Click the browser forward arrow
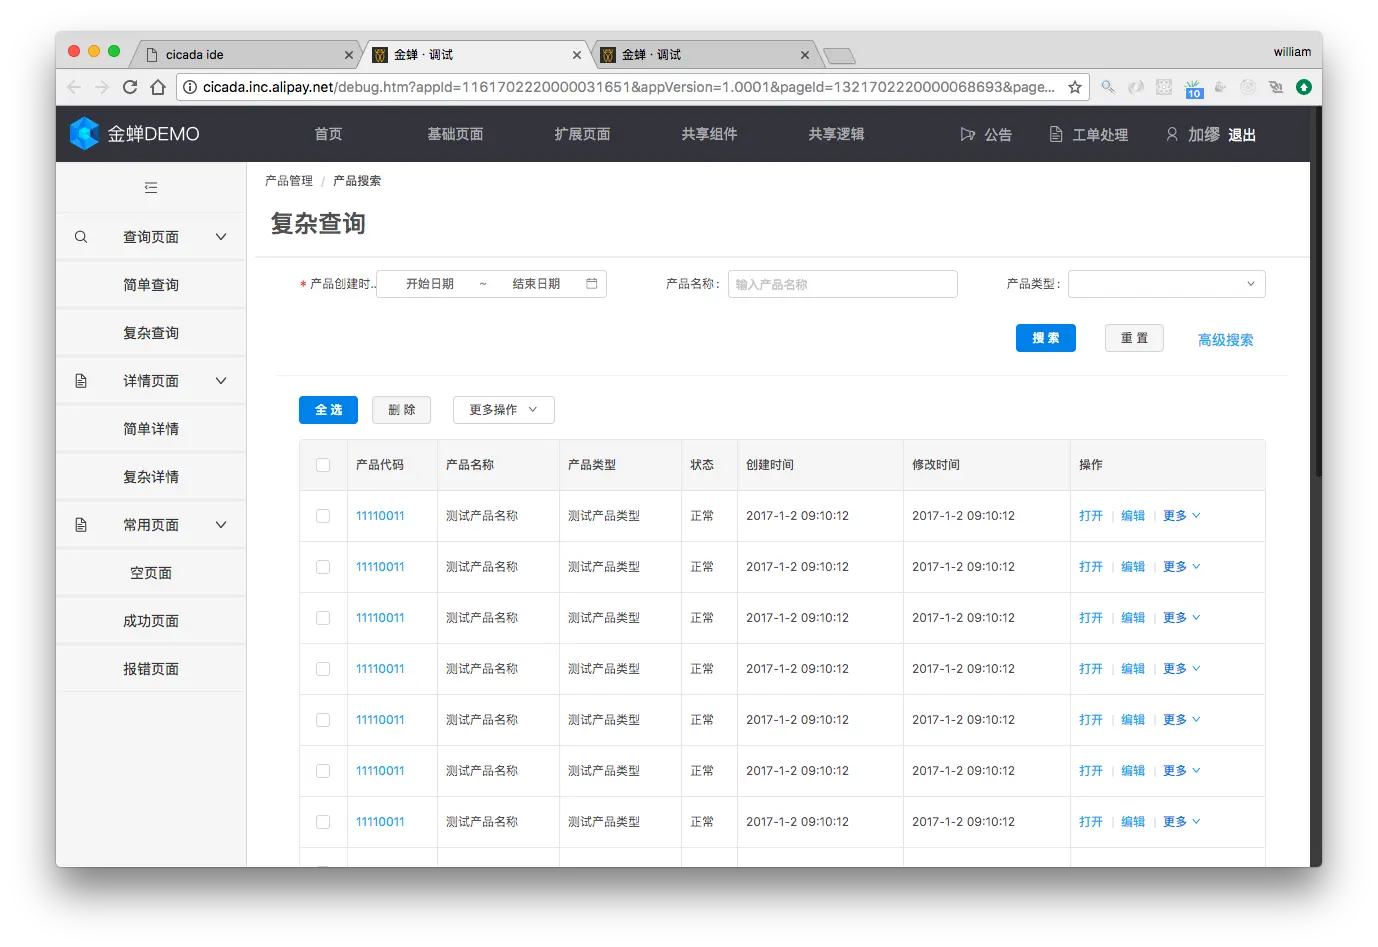The width and height of the screenshot is (1378, 947). (102, 87)
